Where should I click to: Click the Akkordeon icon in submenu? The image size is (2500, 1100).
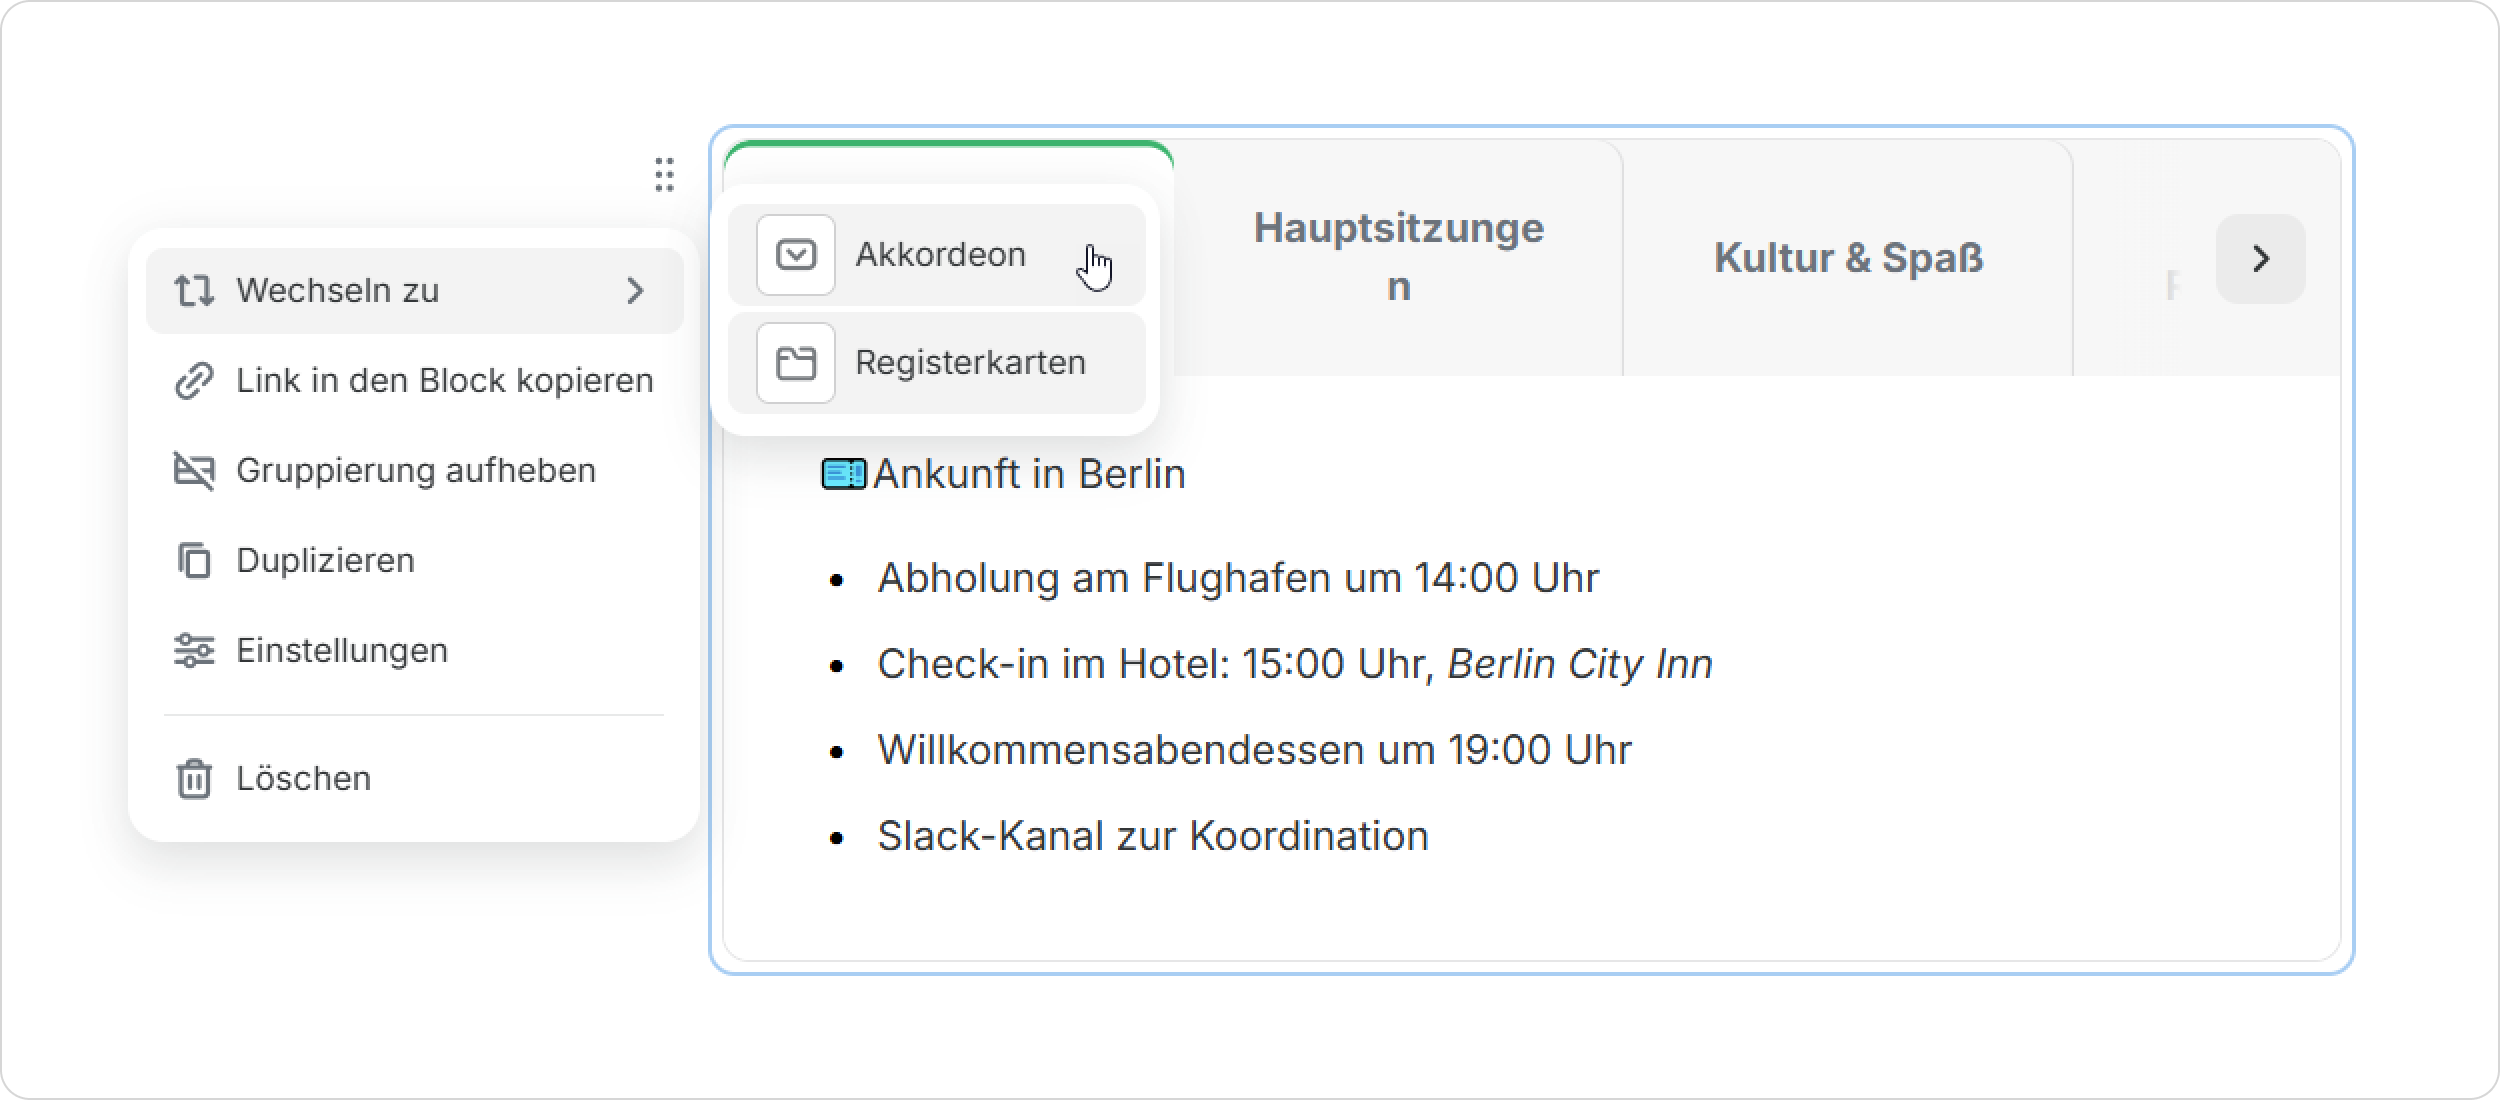(796, 255)
